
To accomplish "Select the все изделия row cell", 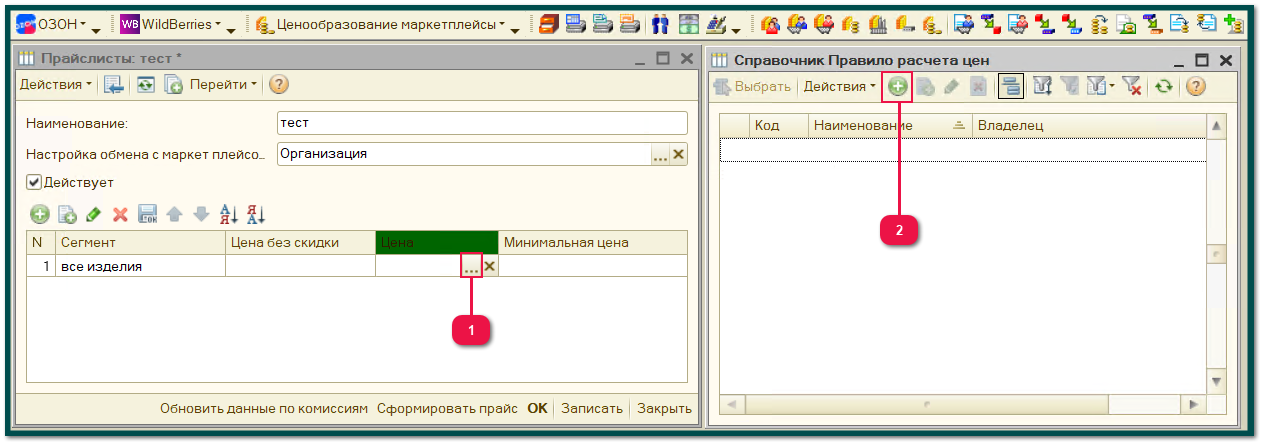I will point(140,266).
